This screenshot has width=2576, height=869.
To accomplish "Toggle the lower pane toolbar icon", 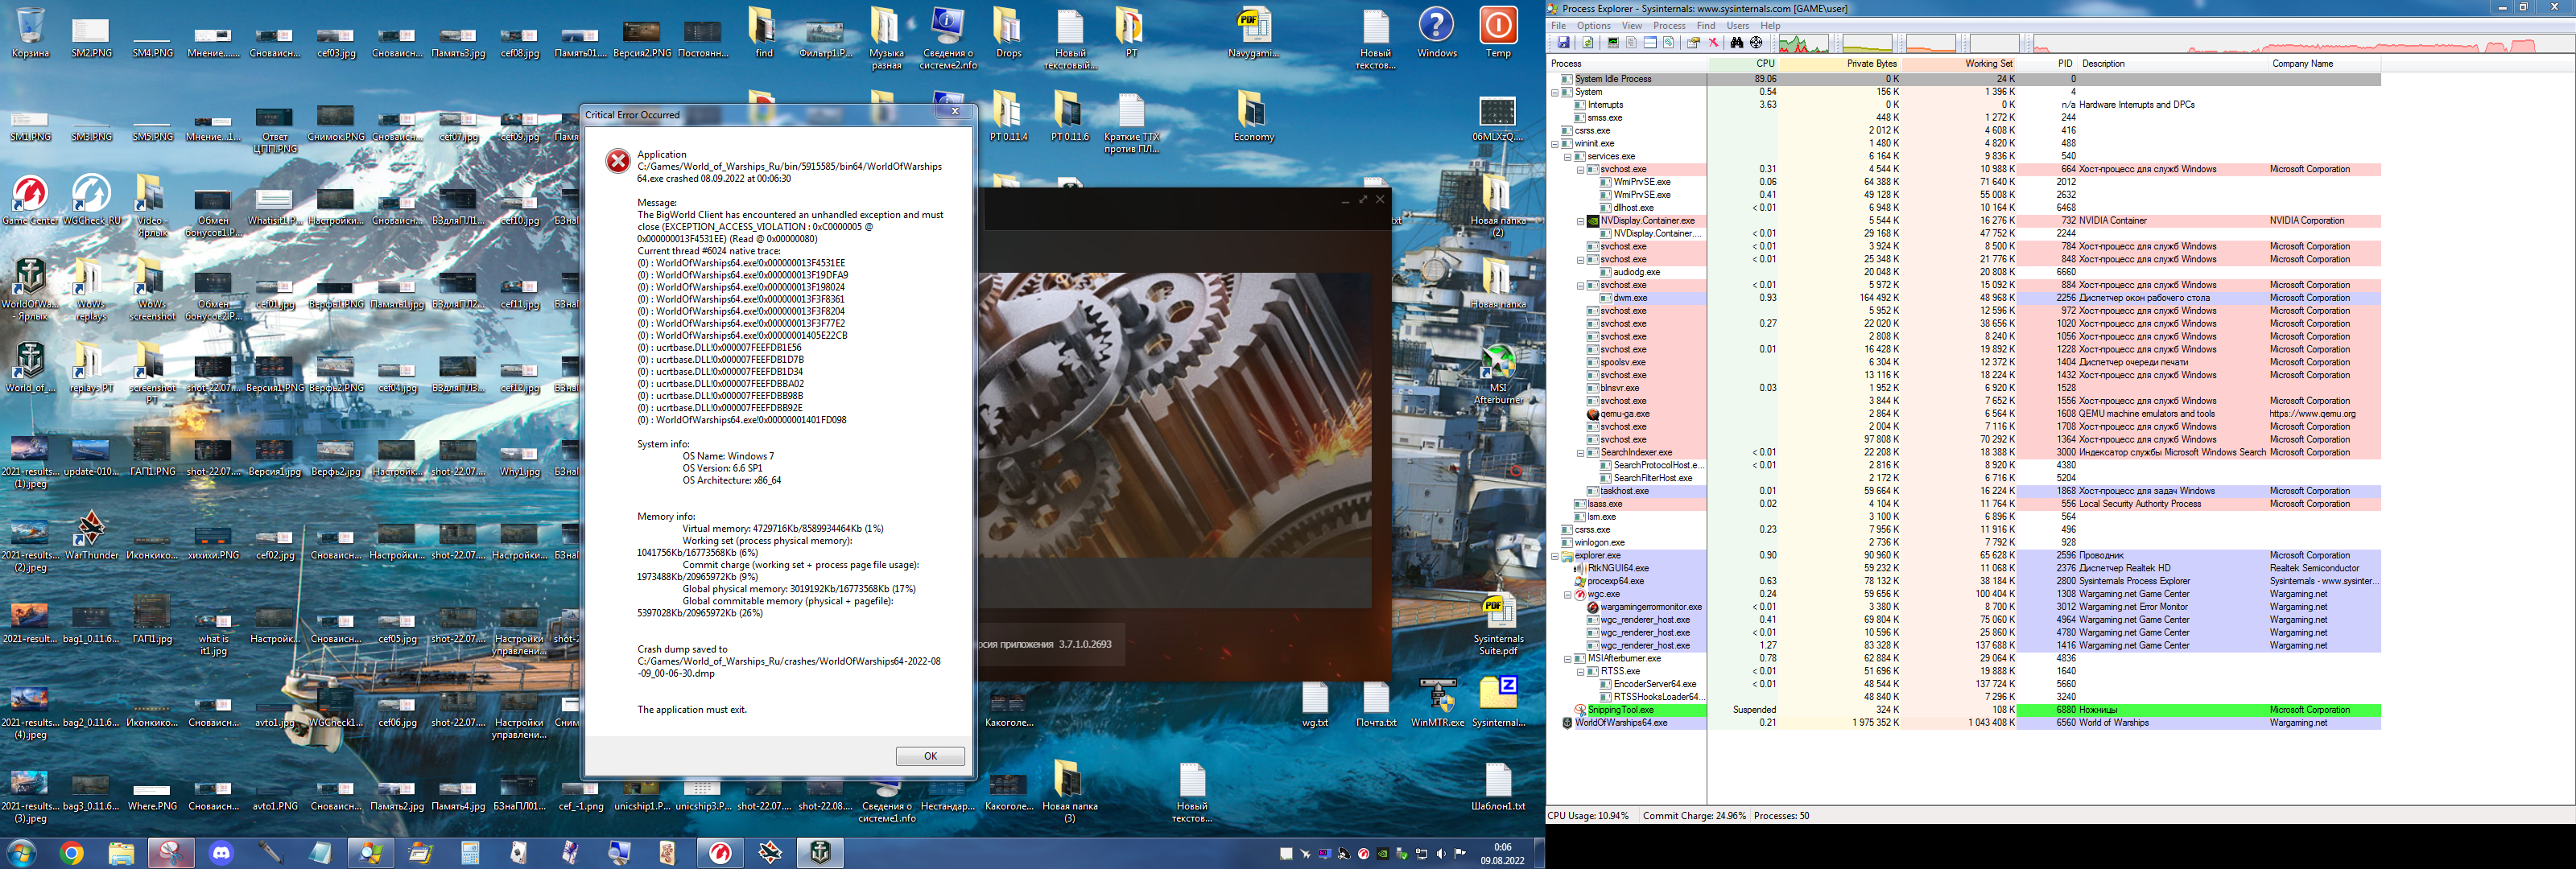I will click(x=1650, y=43).
